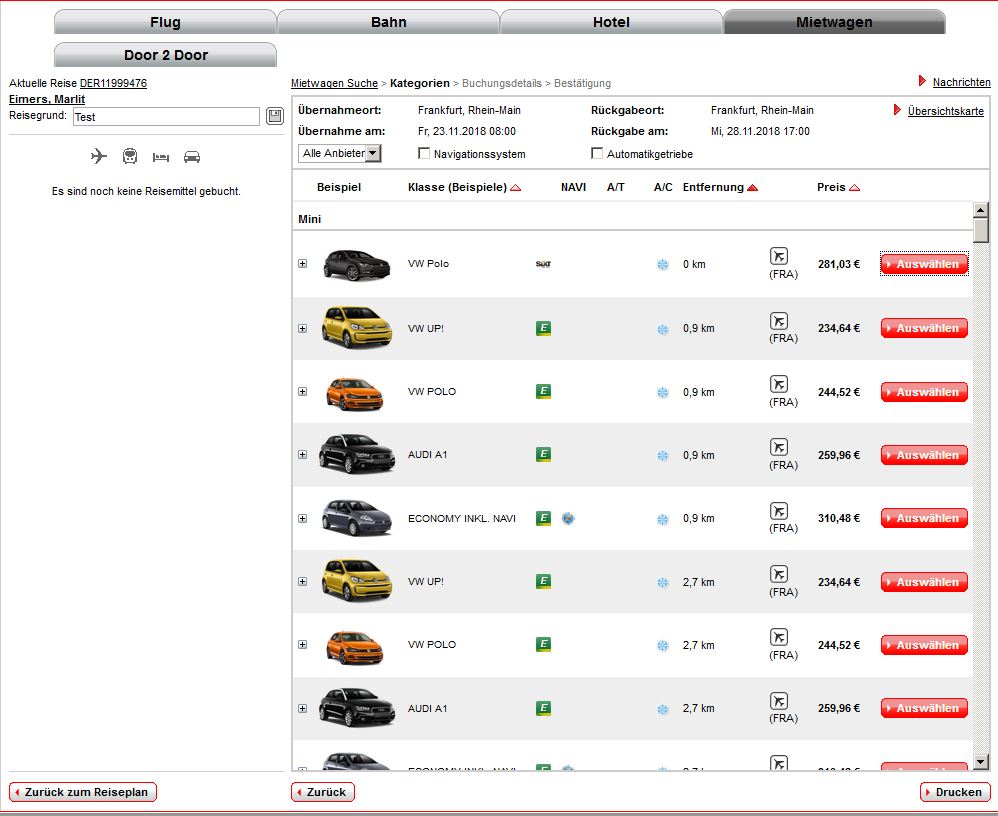Image resolution: width=998 pixels, height=816 pixels.
Task: Switch to the Flug tab
Action: click(165, 22)
